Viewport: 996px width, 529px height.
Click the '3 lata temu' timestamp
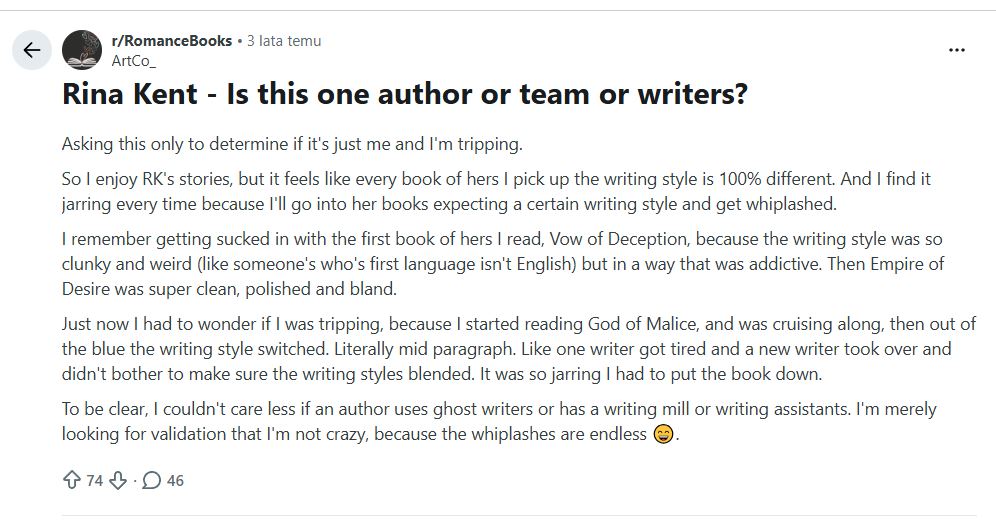[284, 41]
